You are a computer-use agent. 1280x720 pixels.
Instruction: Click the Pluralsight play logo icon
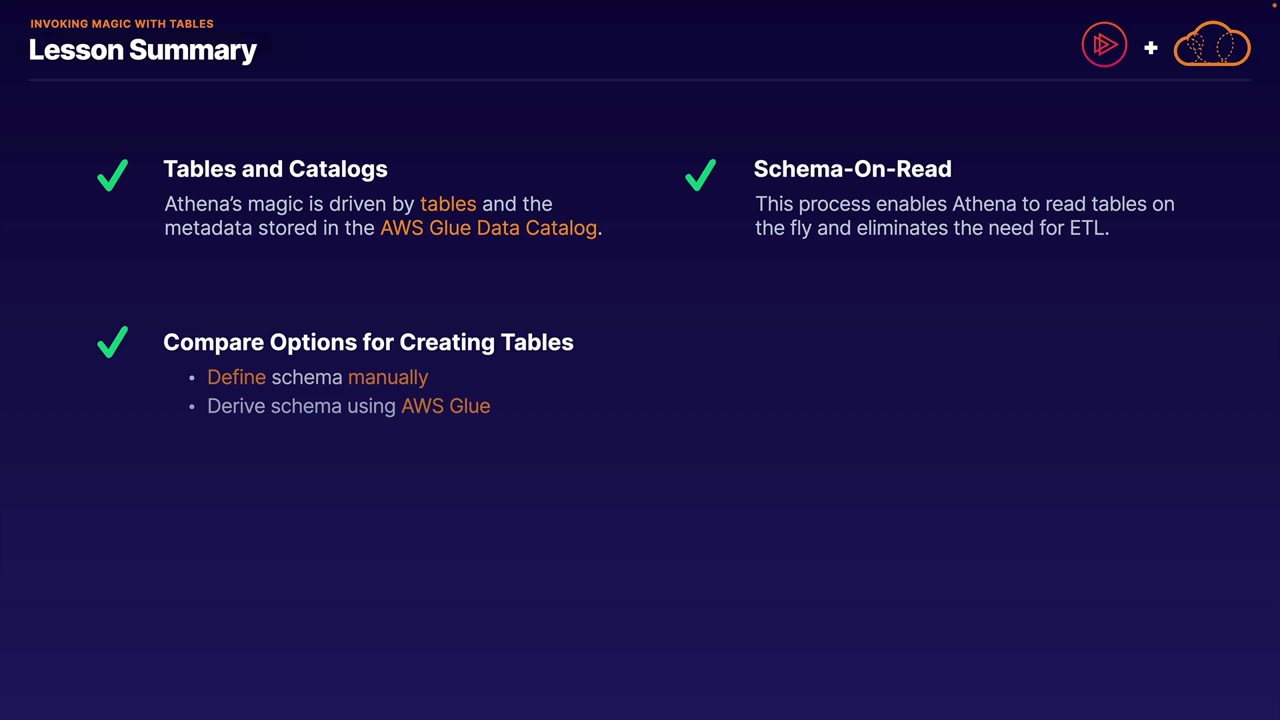(x=1104, y=45)
